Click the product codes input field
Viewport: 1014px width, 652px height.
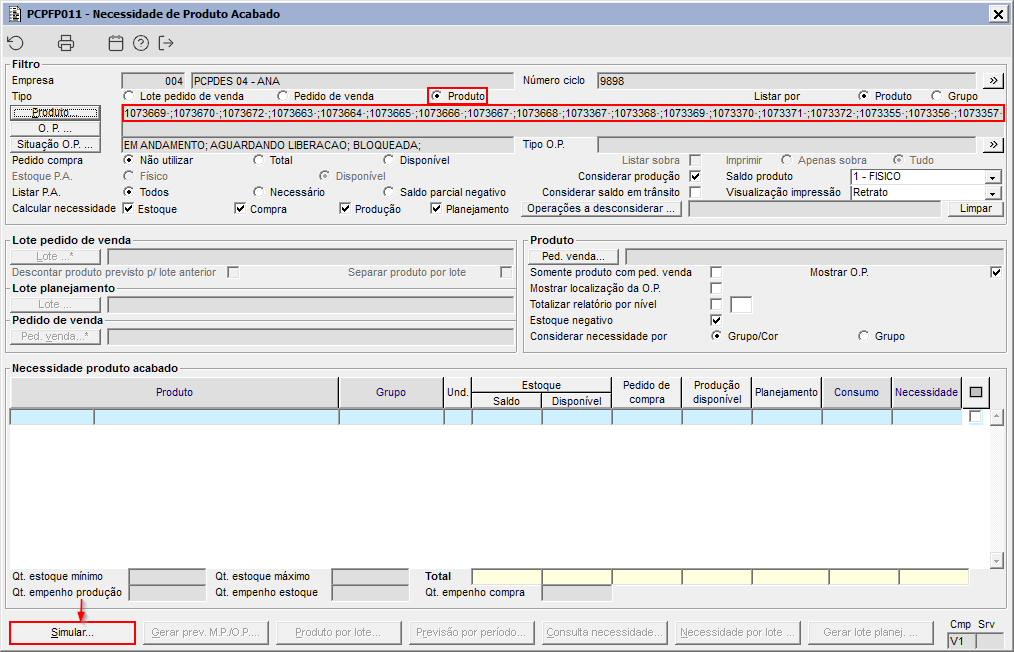(x=563, y=113)
